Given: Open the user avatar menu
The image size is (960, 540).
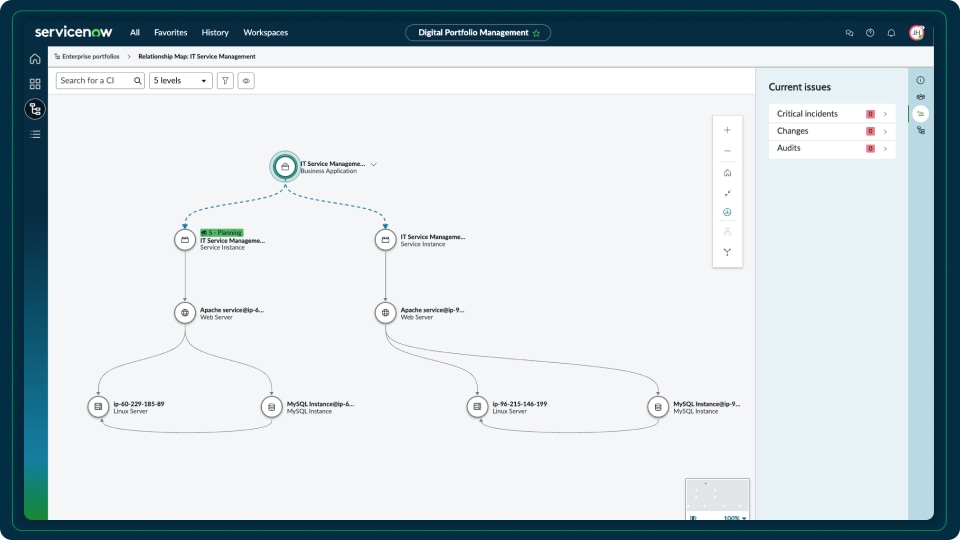Looking at the screenshot, I should pos(917,33).
